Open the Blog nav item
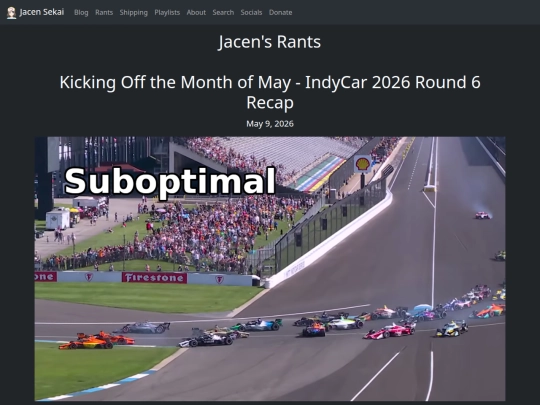This screenshot has width=540, height=405. point(81,12)
